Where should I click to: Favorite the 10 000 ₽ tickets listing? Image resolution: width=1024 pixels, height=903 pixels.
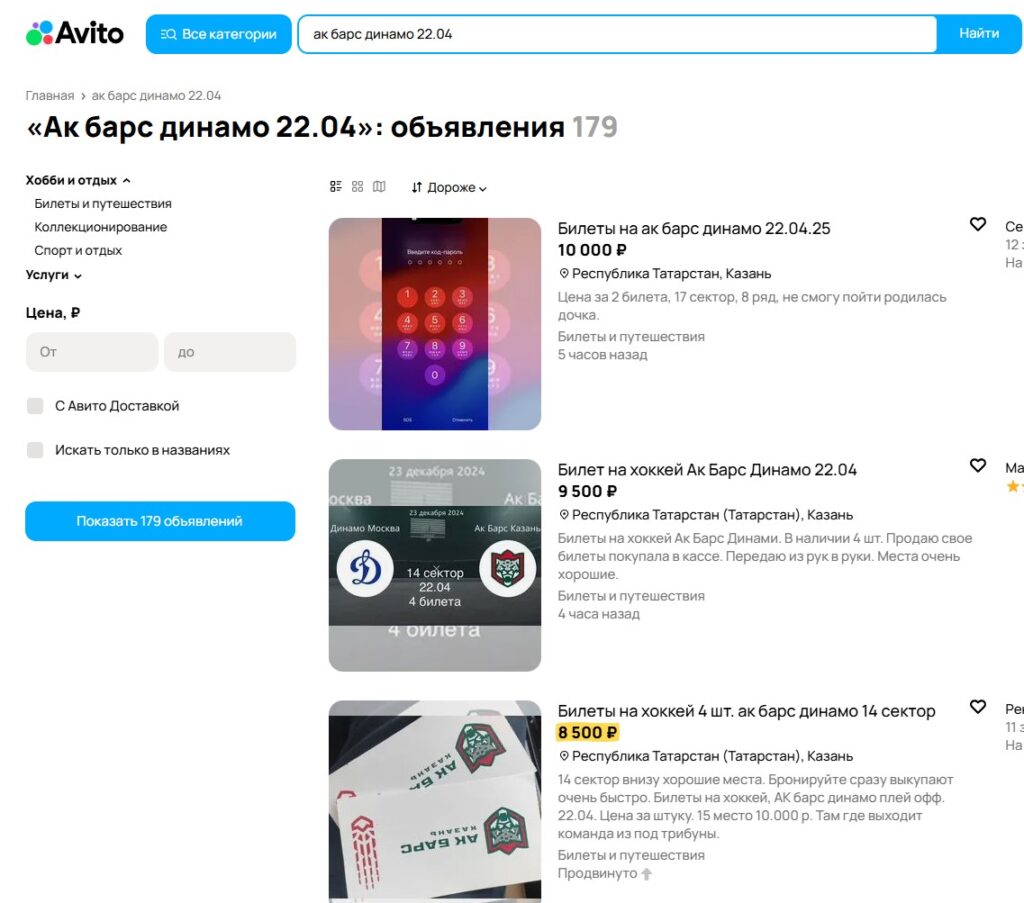[978, 224]
